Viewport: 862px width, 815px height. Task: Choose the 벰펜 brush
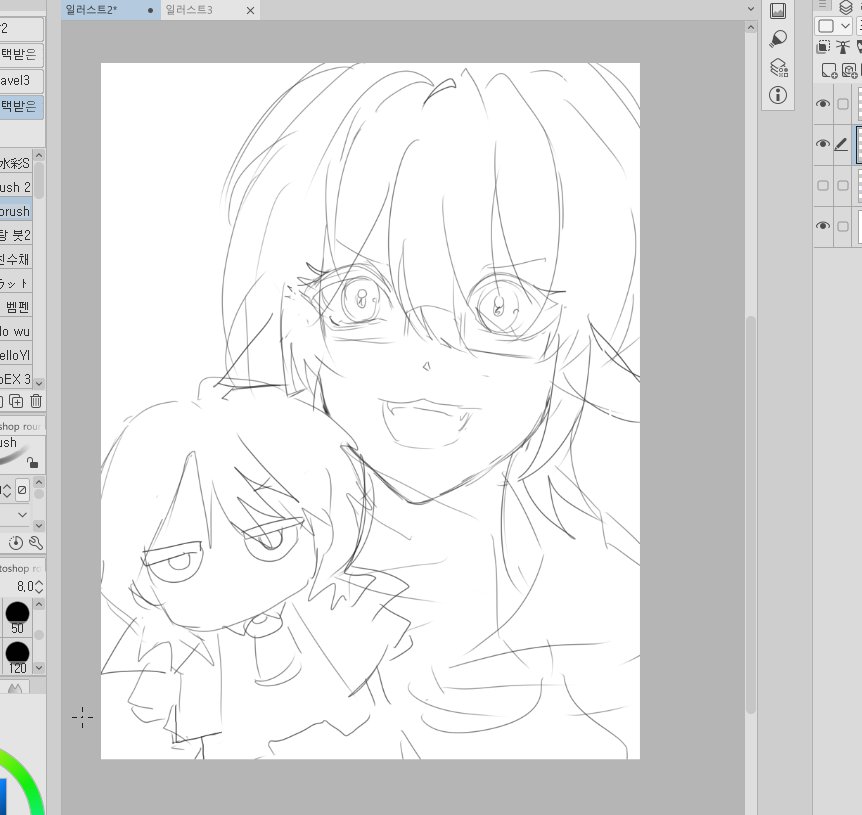click(16, 307)
